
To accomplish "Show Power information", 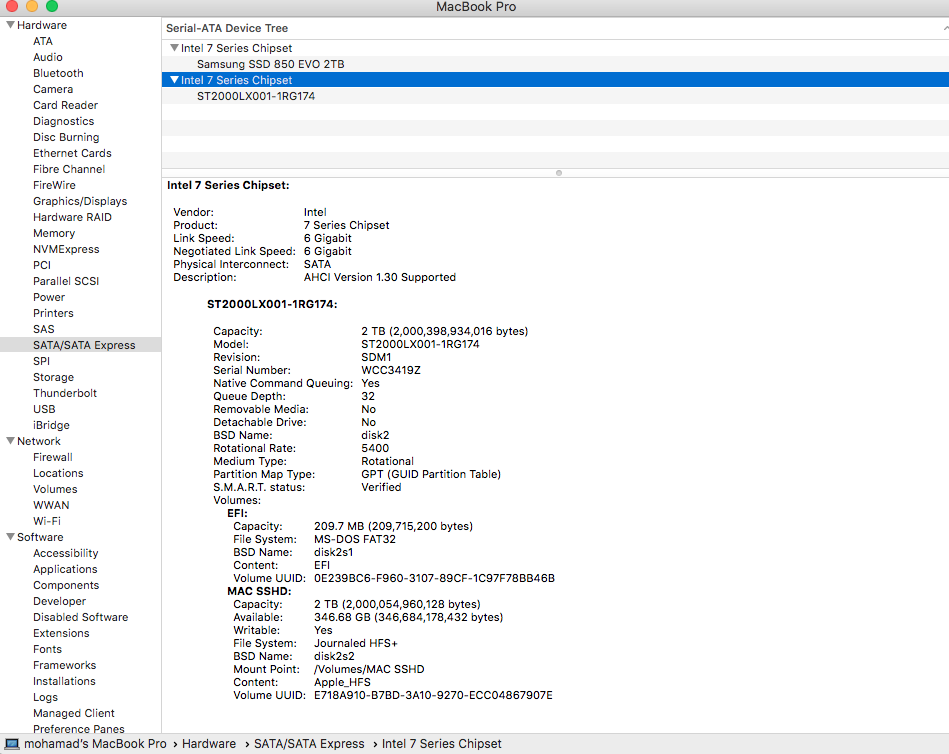I will pyautogui.click(x=49, y=297).
